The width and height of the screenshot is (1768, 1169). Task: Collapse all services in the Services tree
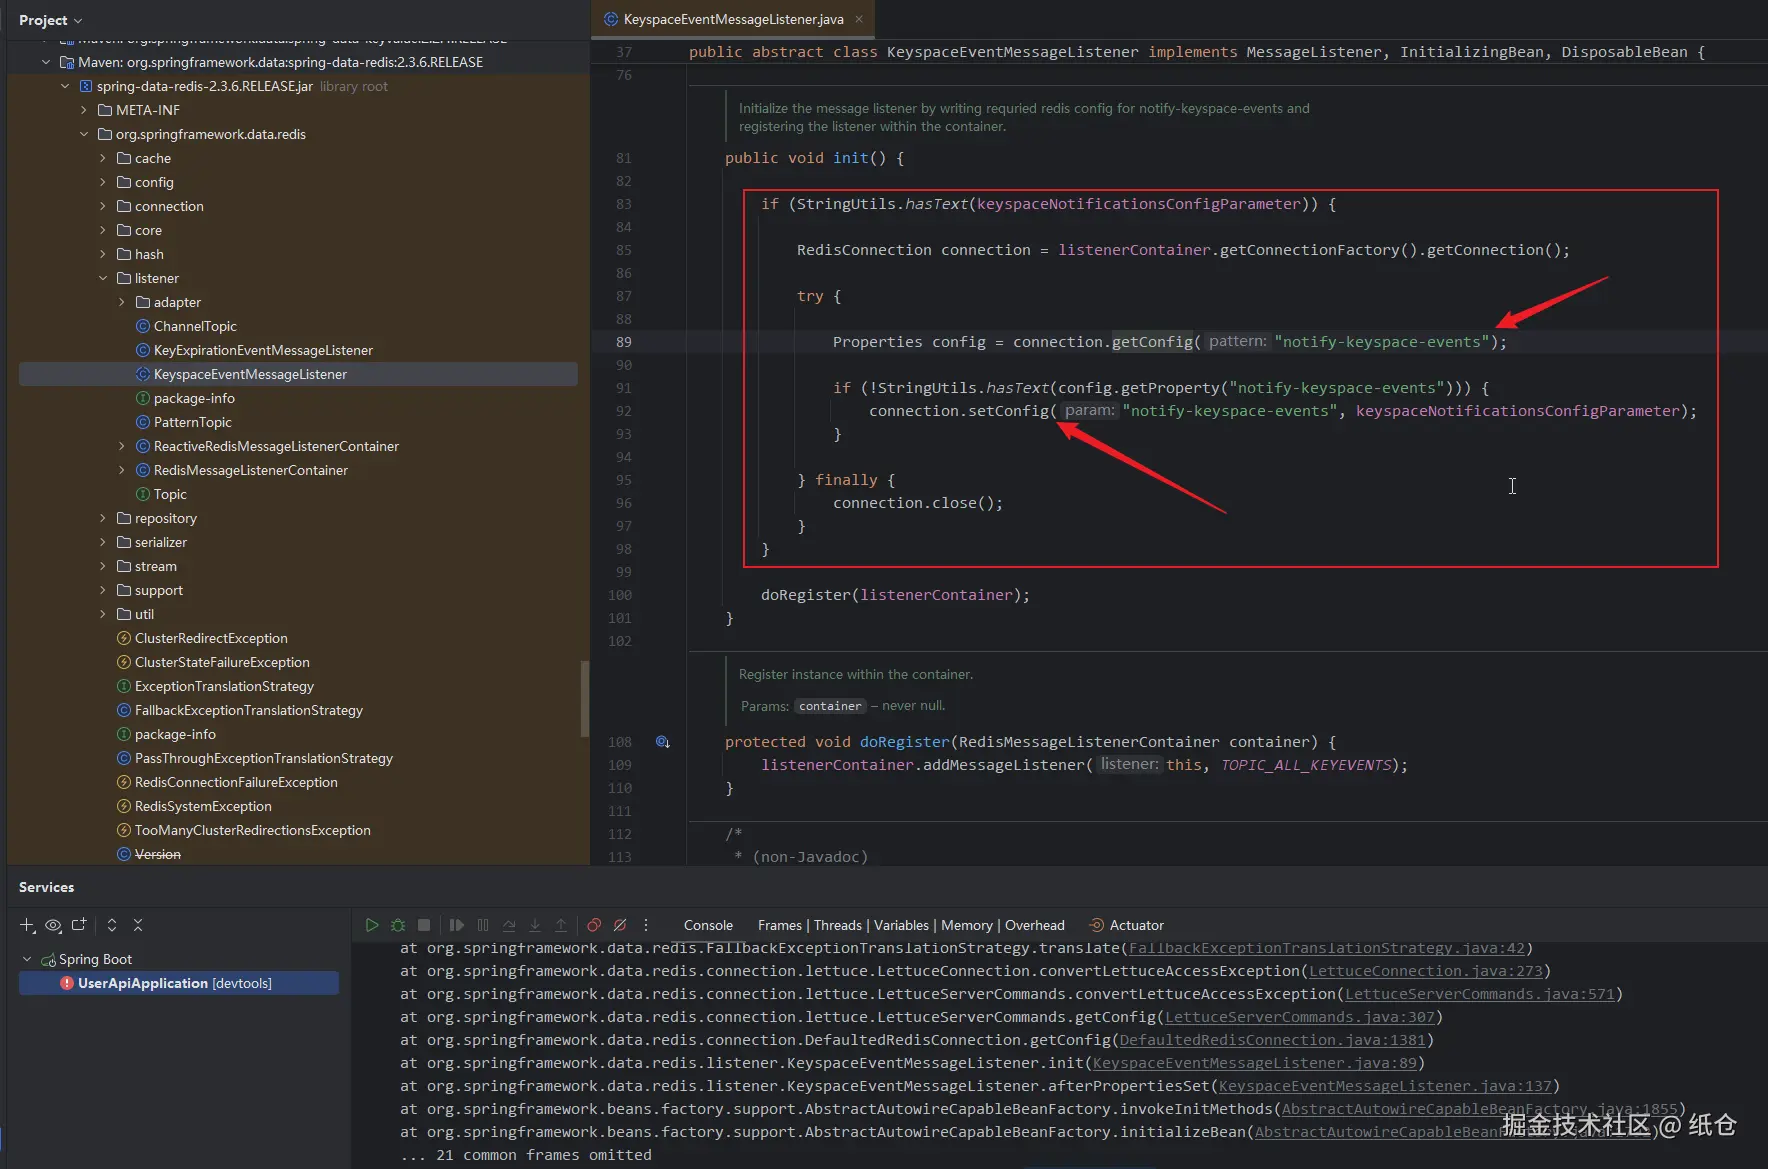click(x=138, y=925)
